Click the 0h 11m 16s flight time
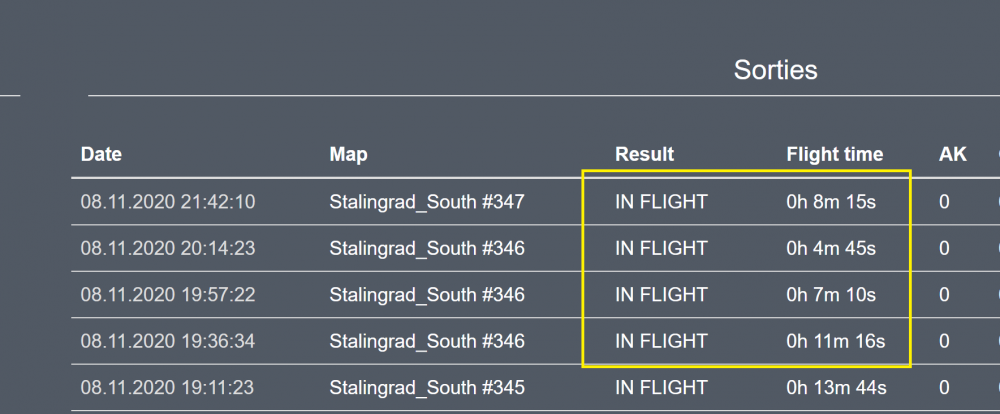The height and width of the screenshot is (414, 1000). coord(835,341)
